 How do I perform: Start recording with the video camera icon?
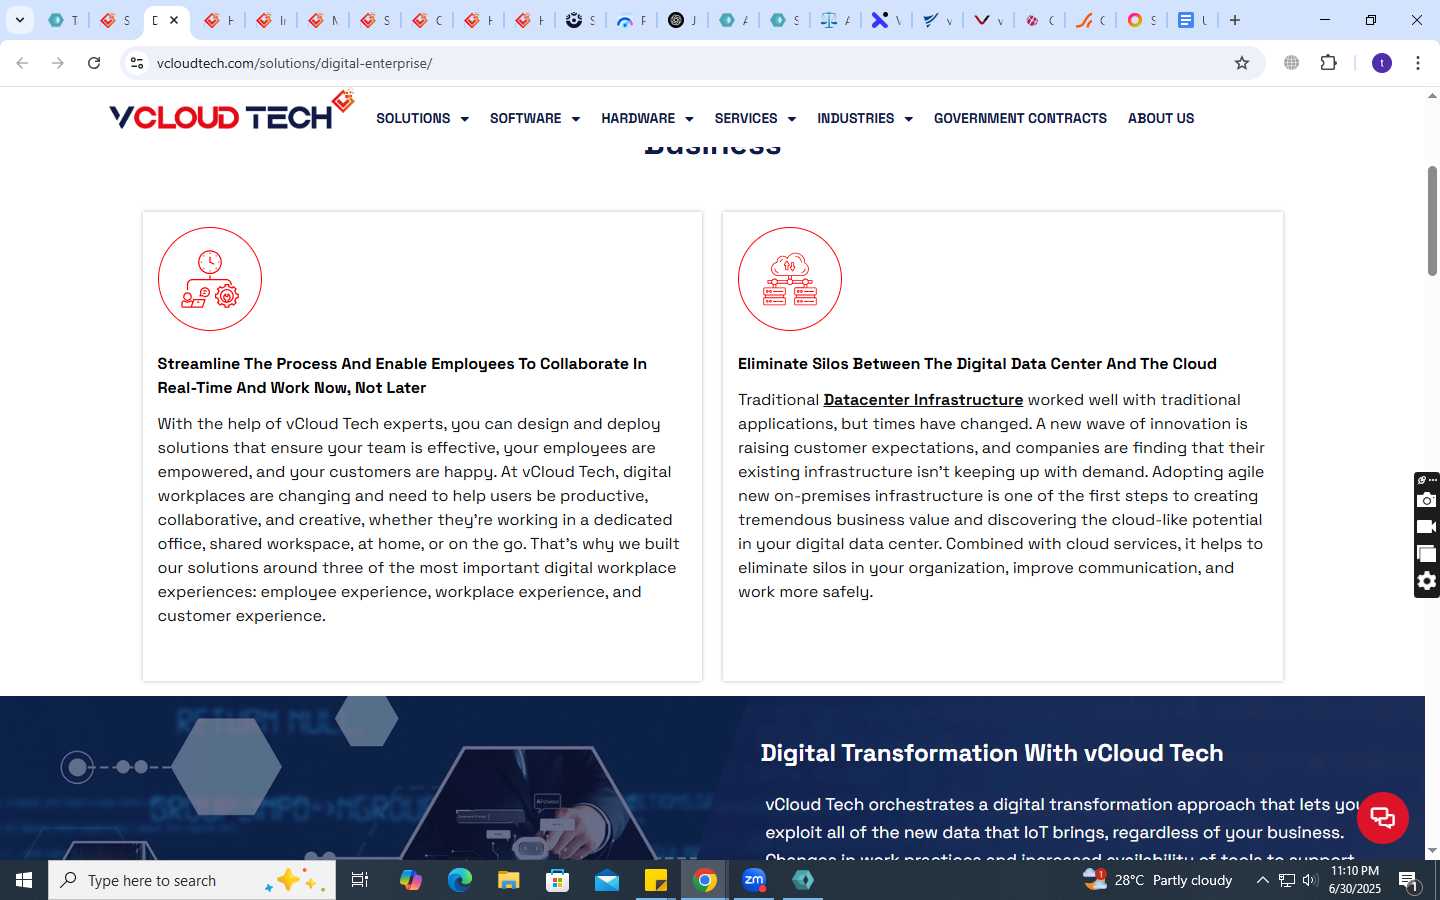pos(1427,527)
